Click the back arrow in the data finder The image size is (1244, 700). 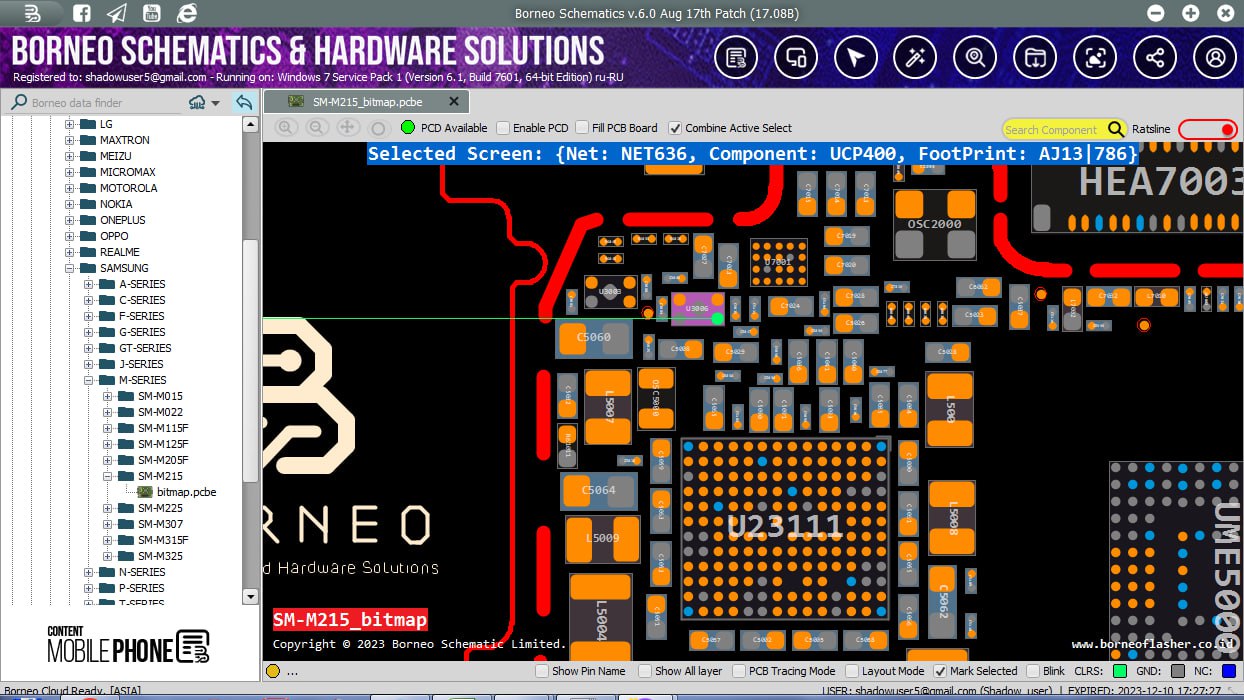click(243, 102)
